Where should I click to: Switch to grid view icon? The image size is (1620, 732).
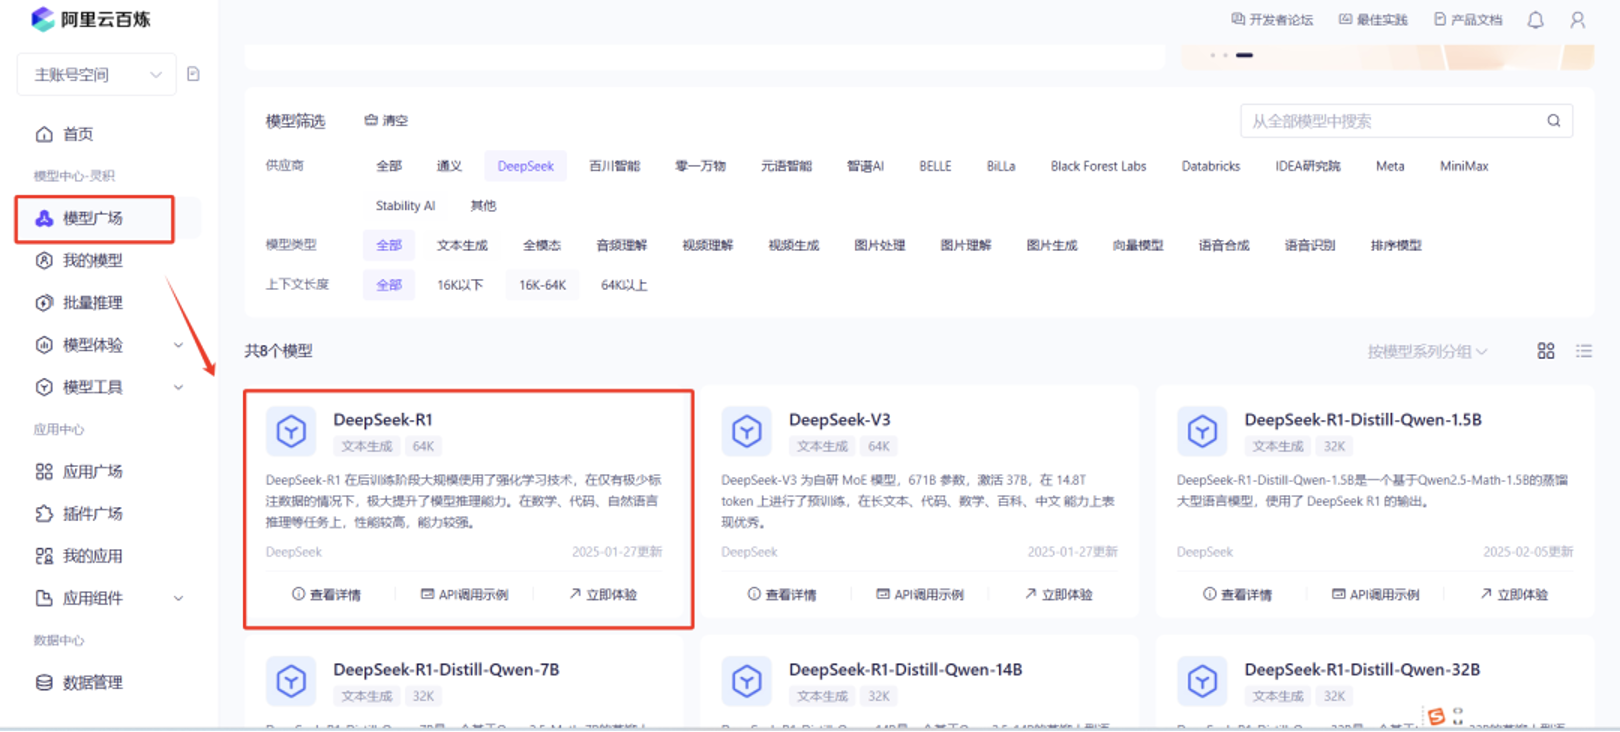[1546, 351]
